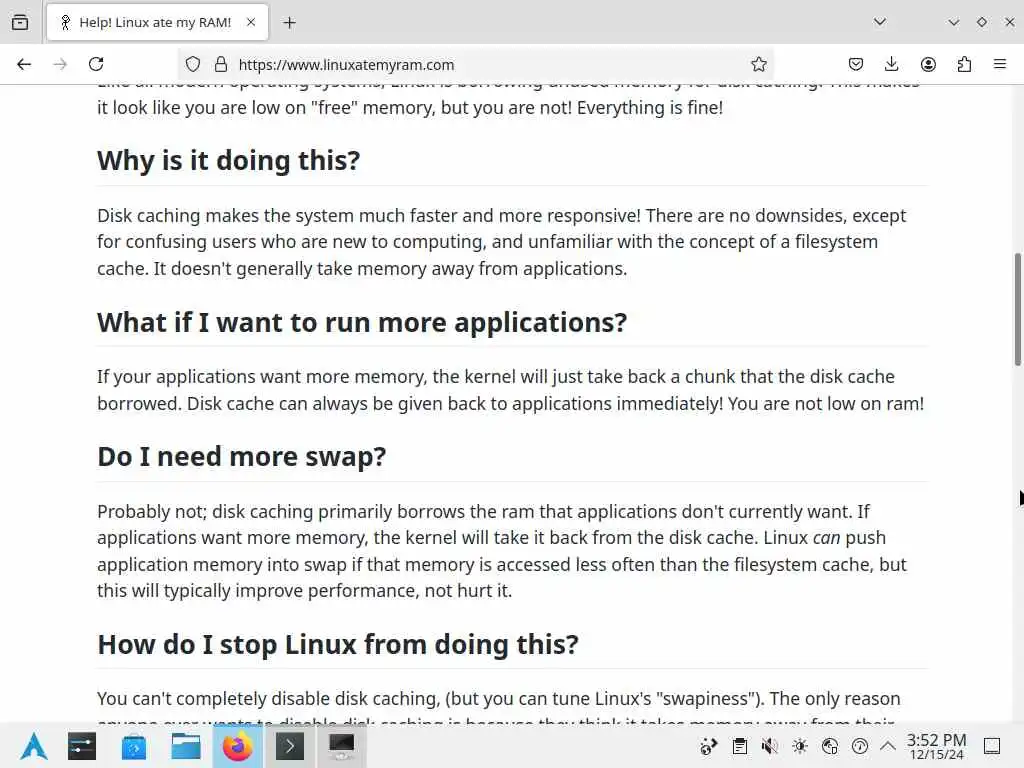Open Firefox View recent browsing icon
This screenshot has height=768, width=1024.
(20, 22)
